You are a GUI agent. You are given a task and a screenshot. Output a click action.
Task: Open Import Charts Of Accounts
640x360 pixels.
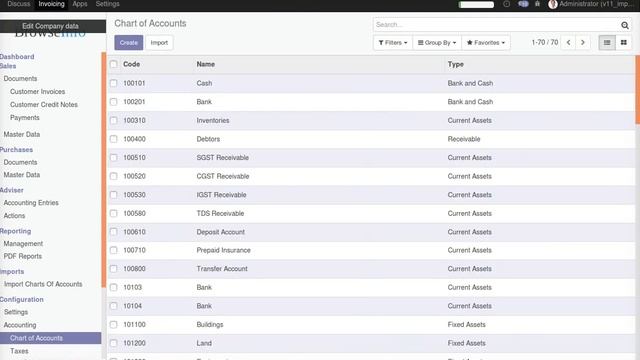coord(43,284)
